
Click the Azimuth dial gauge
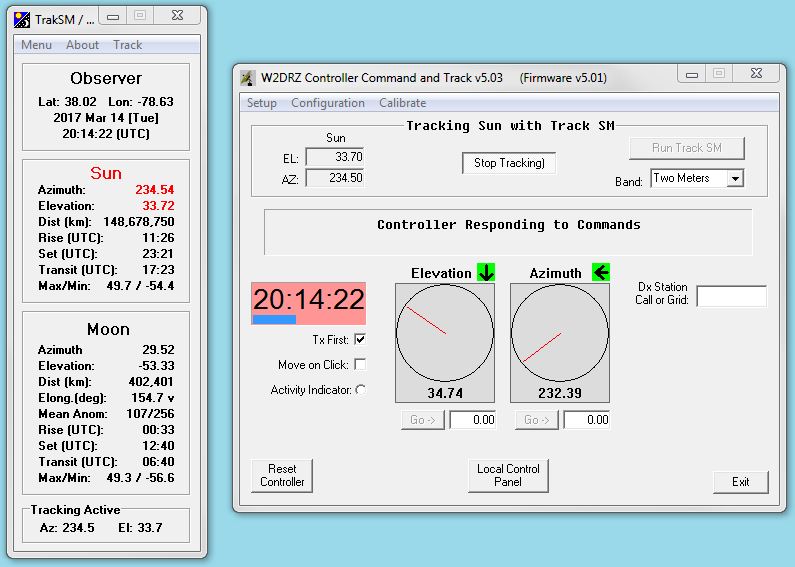click(559, 332)
